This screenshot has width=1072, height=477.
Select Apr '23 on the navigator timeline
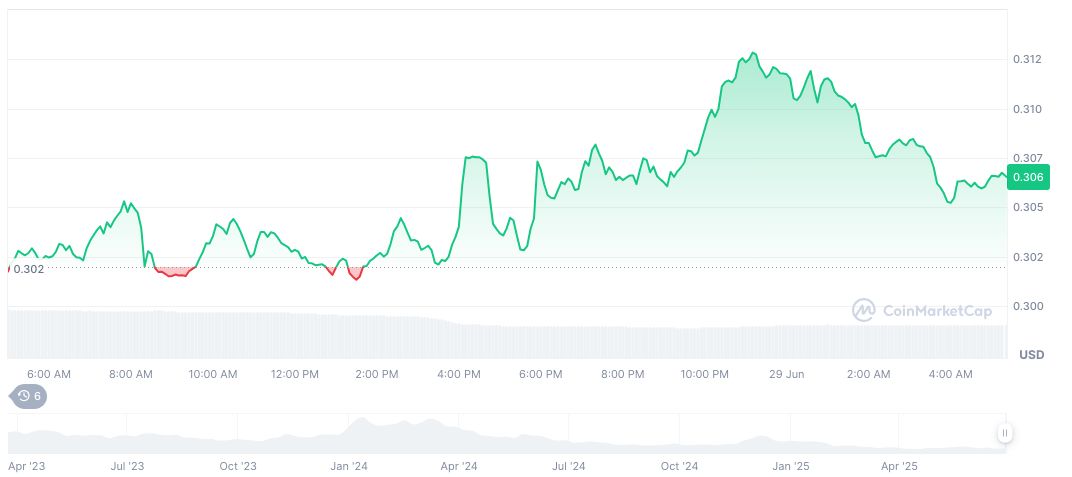(x=27, y=466)
